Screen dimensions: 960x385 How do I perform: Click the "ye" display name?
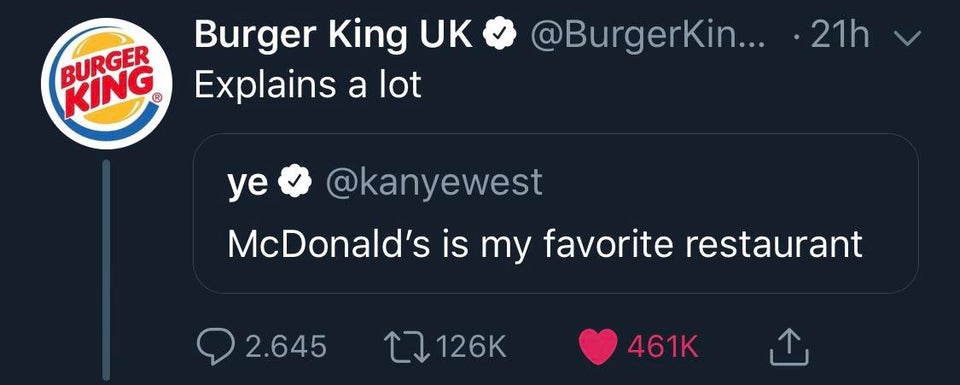pos(248,184)
